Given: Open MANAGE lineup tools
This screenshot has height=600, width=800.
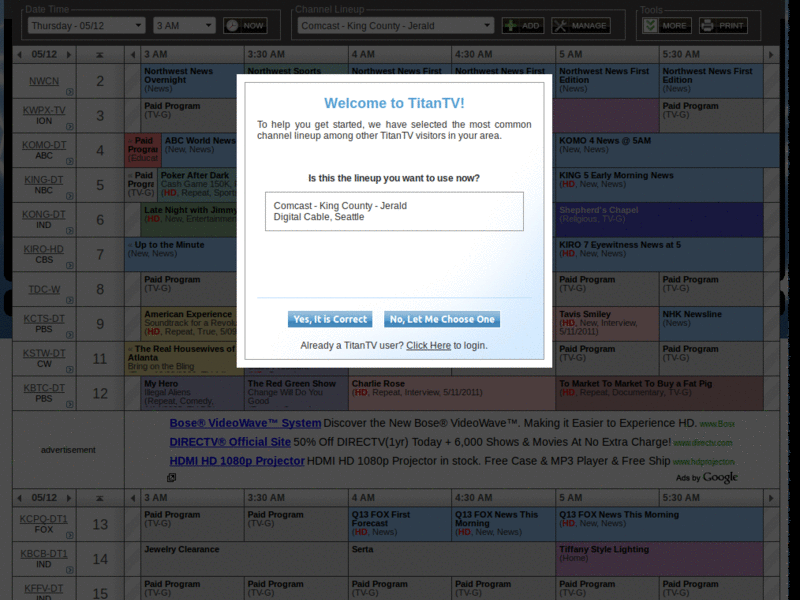Looking at the screenshot, I should point(581,26).
